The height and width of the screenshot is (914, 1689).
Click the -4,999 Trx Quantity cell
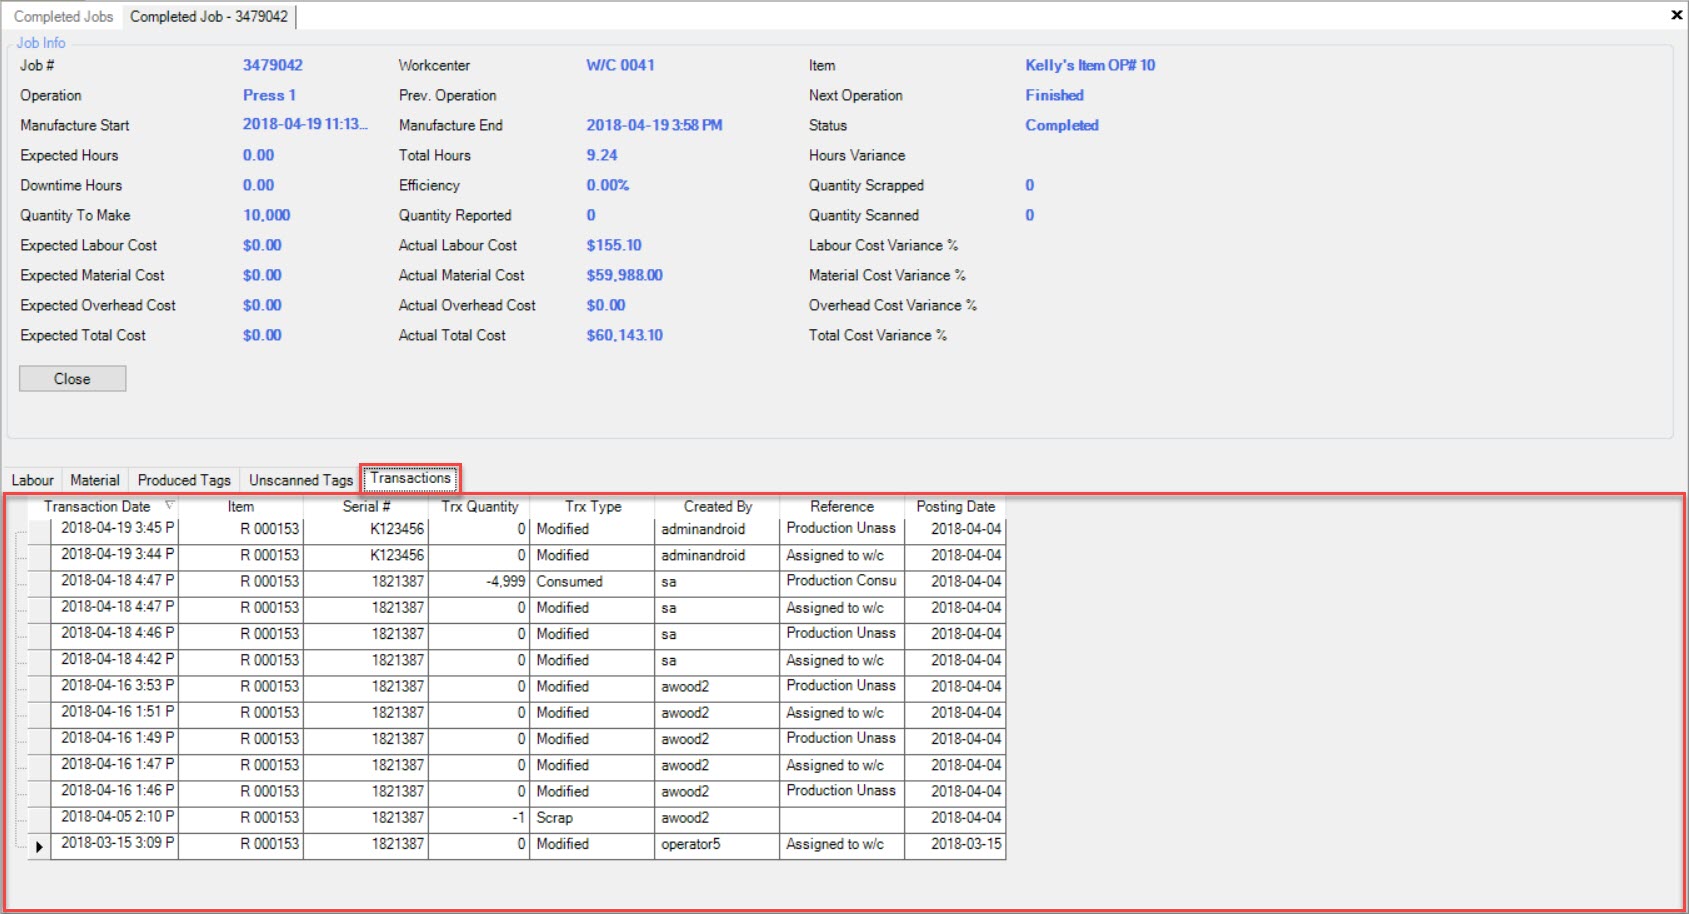pos(480,581)
